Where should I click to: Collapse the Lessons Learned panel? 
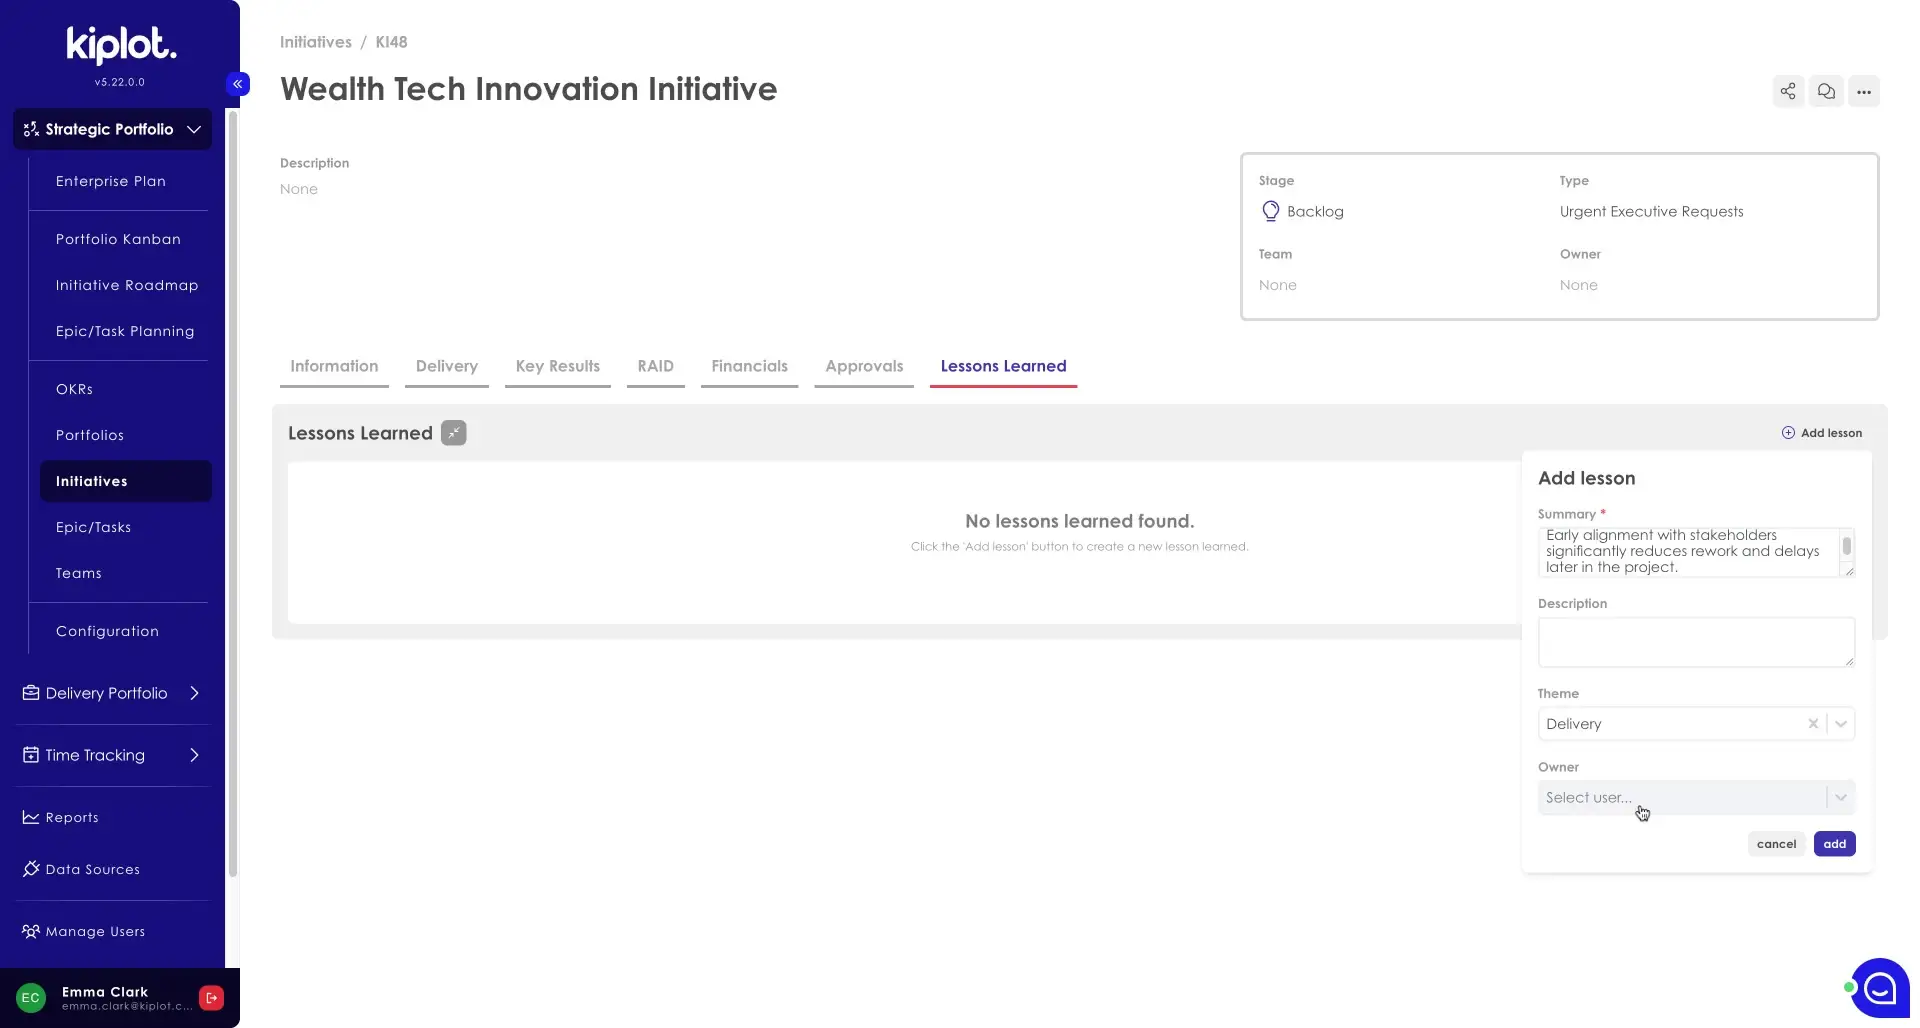(454, 432)
